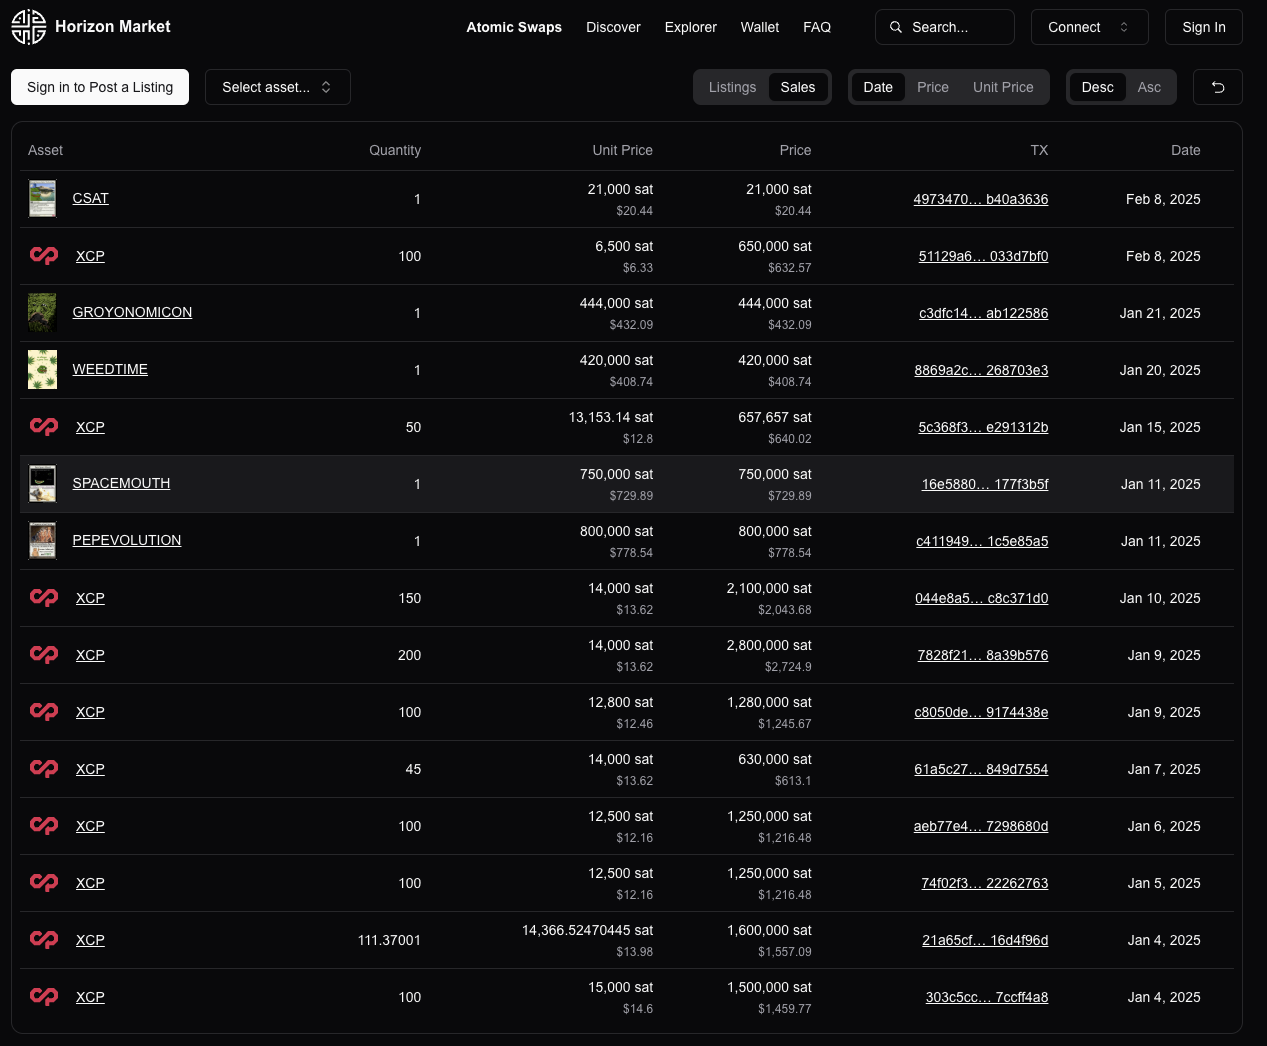Viewport: 1267px width, 1046px height.
Task: Open transaction 16e5880… 177f3b5f
Action: [x=985, y=484]
